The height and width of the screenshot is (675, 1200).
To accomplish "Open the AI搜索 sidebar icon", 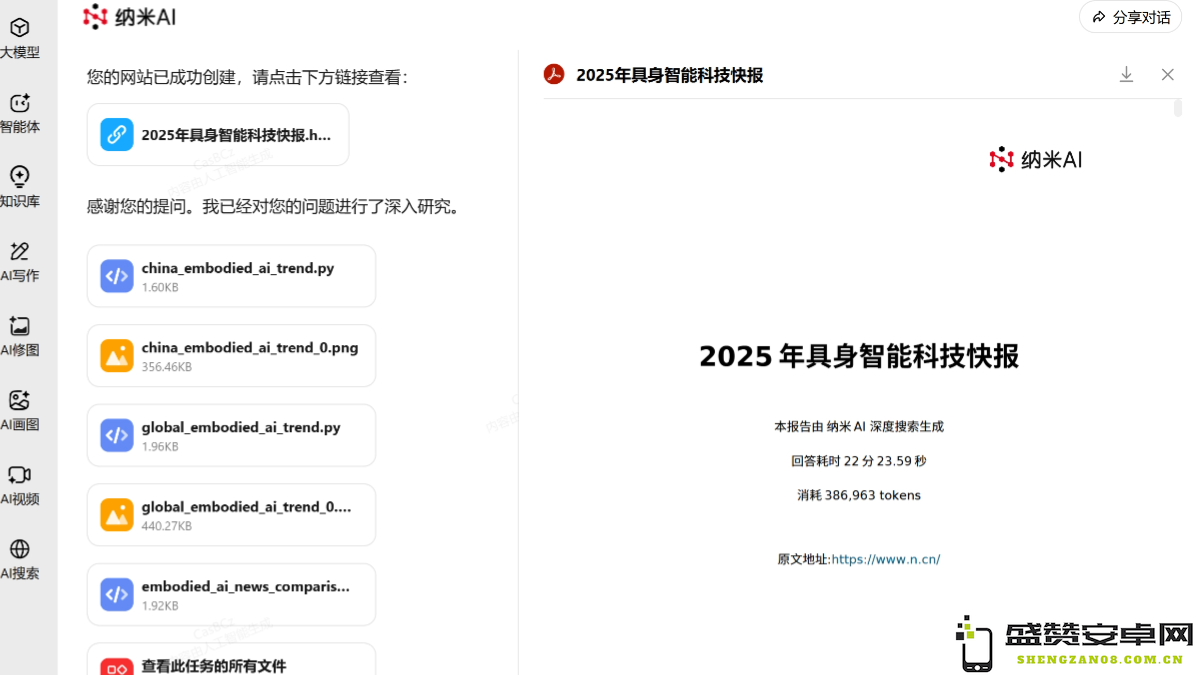I will (x=19, y=549).
